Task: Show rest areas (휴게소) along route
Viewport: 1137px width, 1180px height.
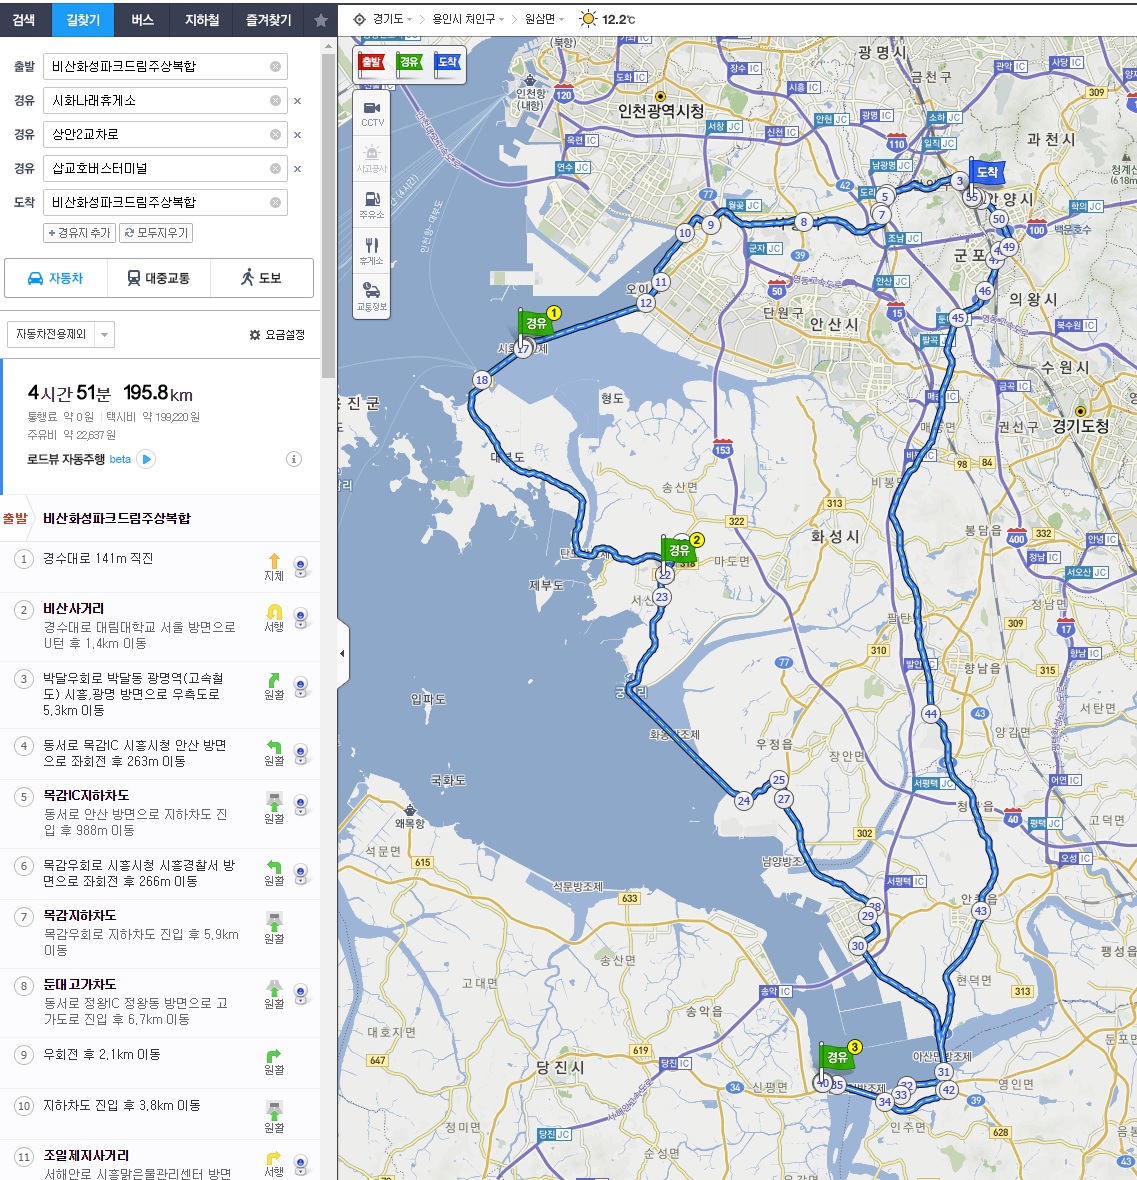Action: pos(372,250)
